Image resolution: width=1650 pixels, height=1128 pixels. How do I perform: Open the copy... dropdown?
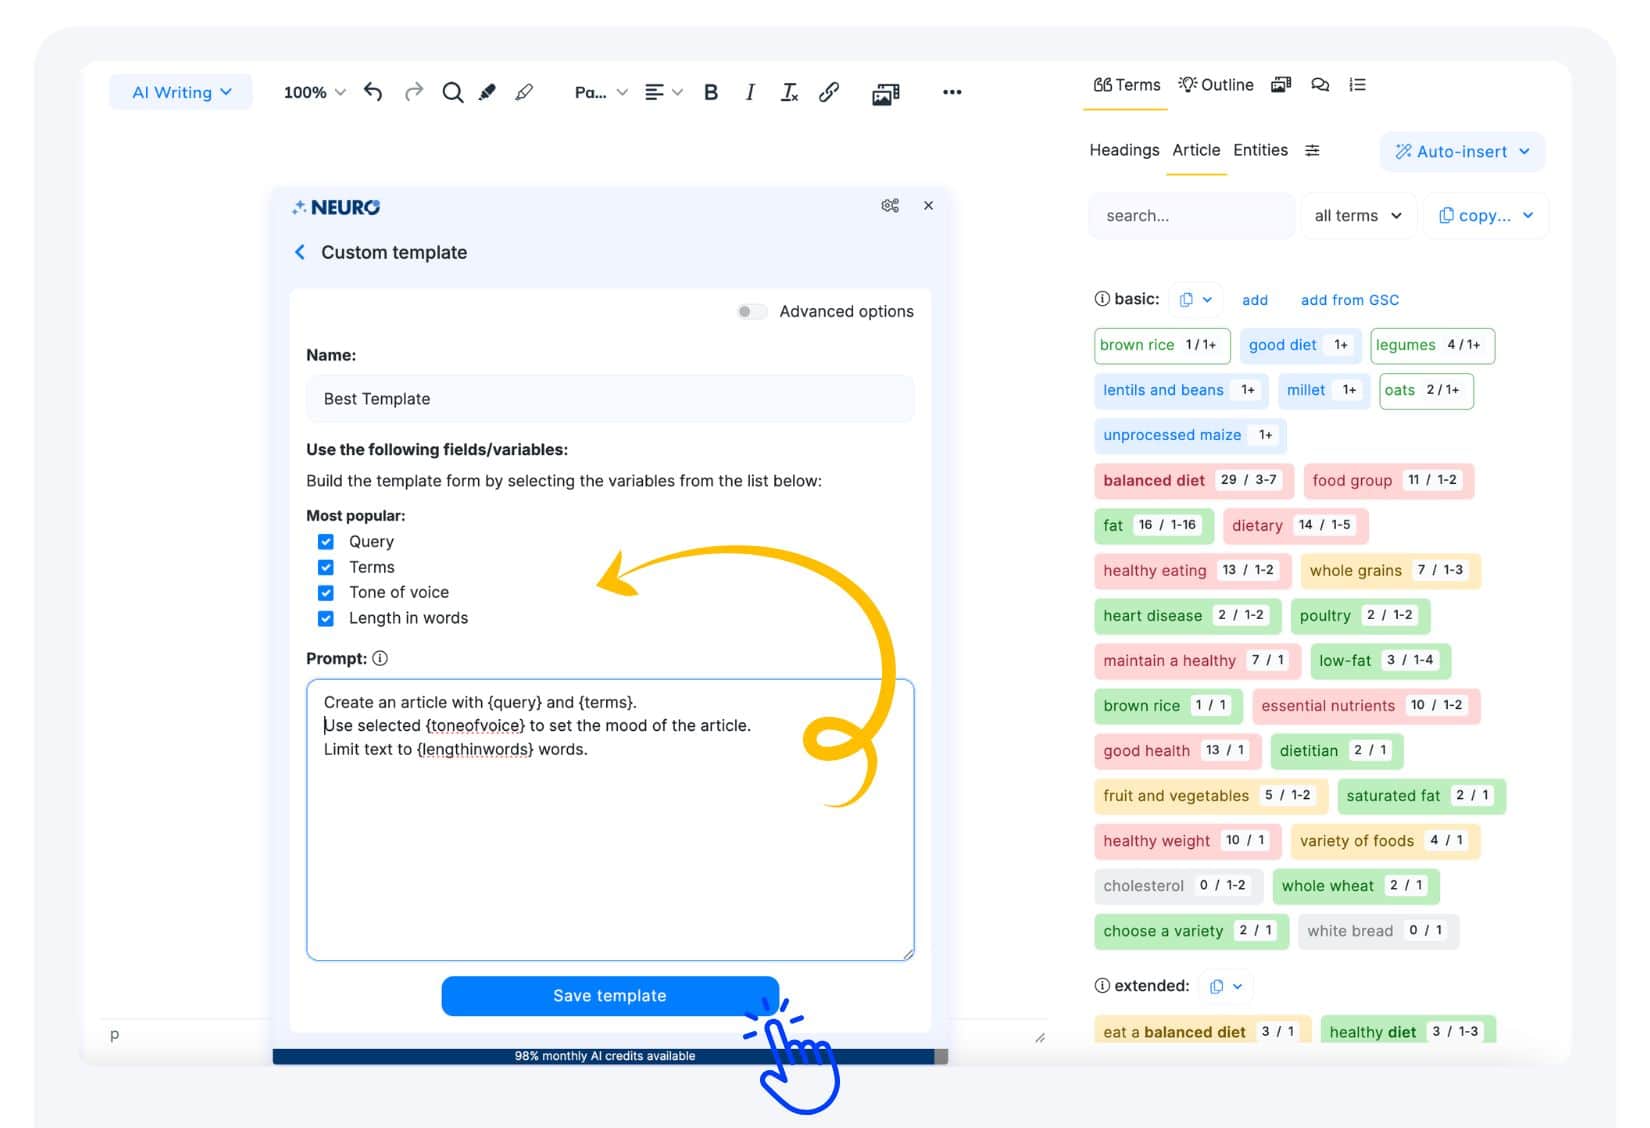1486,216
